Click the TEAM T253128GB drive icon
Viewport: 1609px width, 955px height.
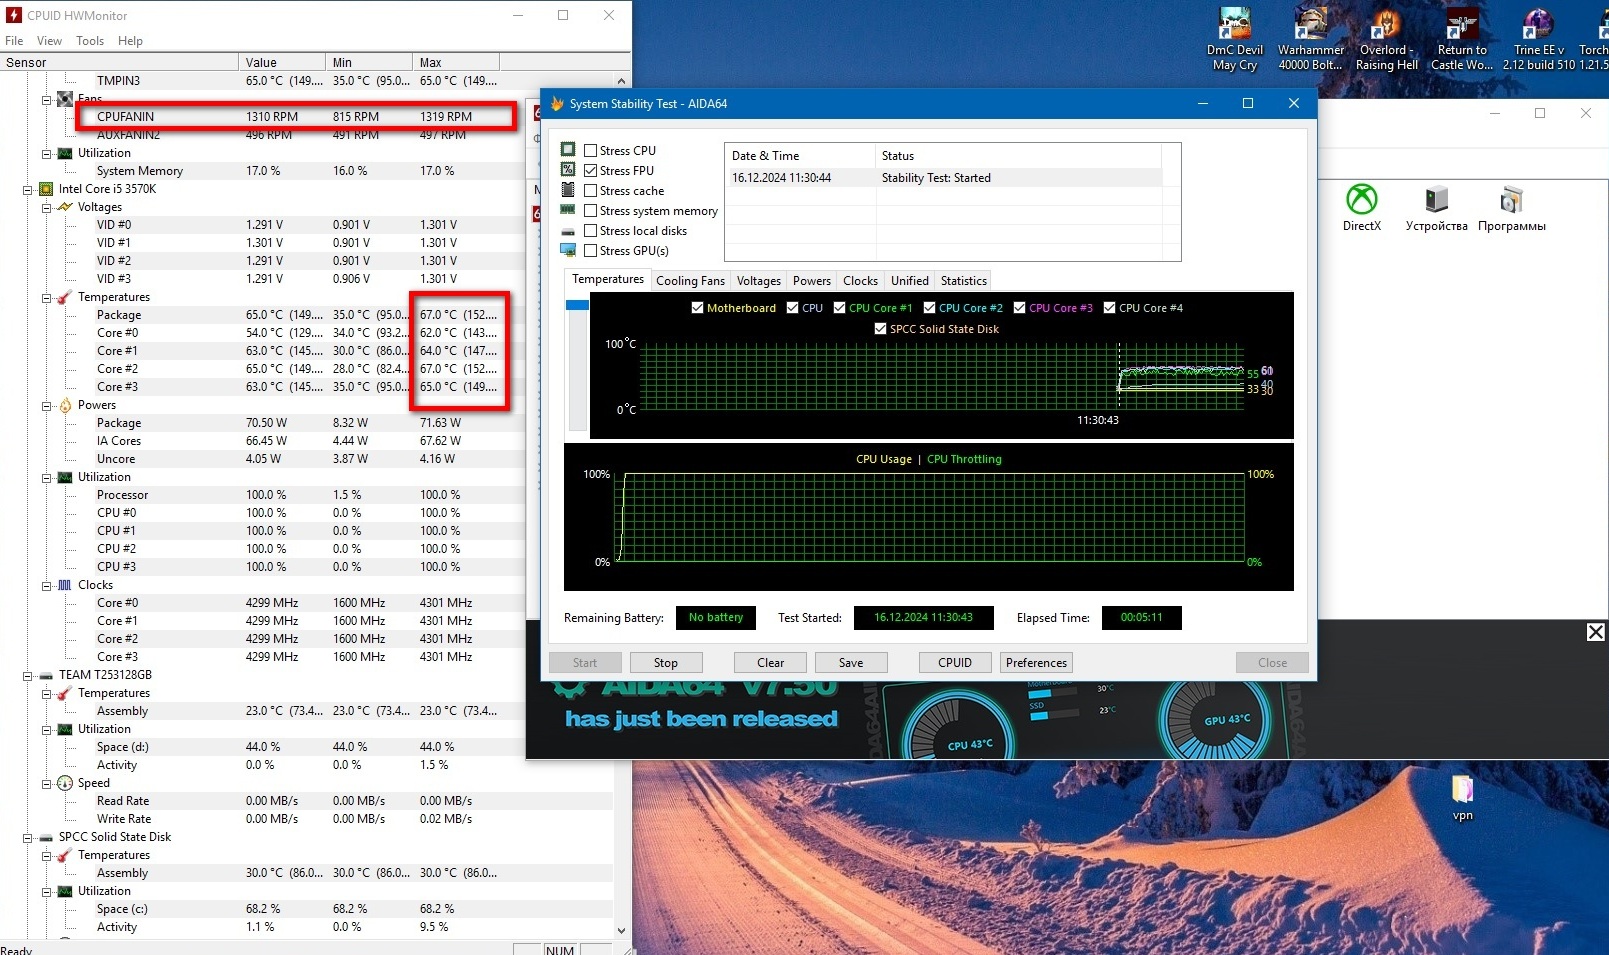click(x=46, y=675)
